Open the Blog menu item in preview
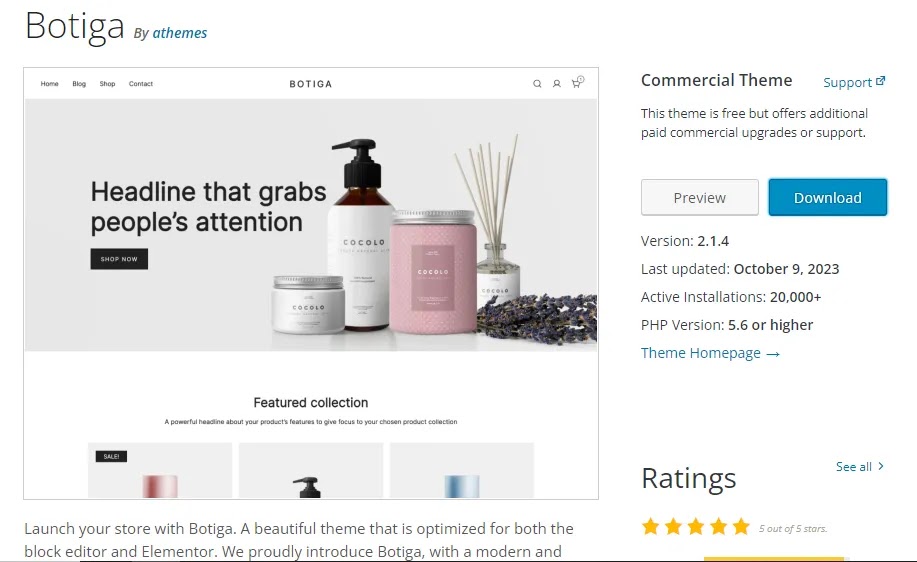The height and width of the screenshot is (562, 917). coord(79,84)
